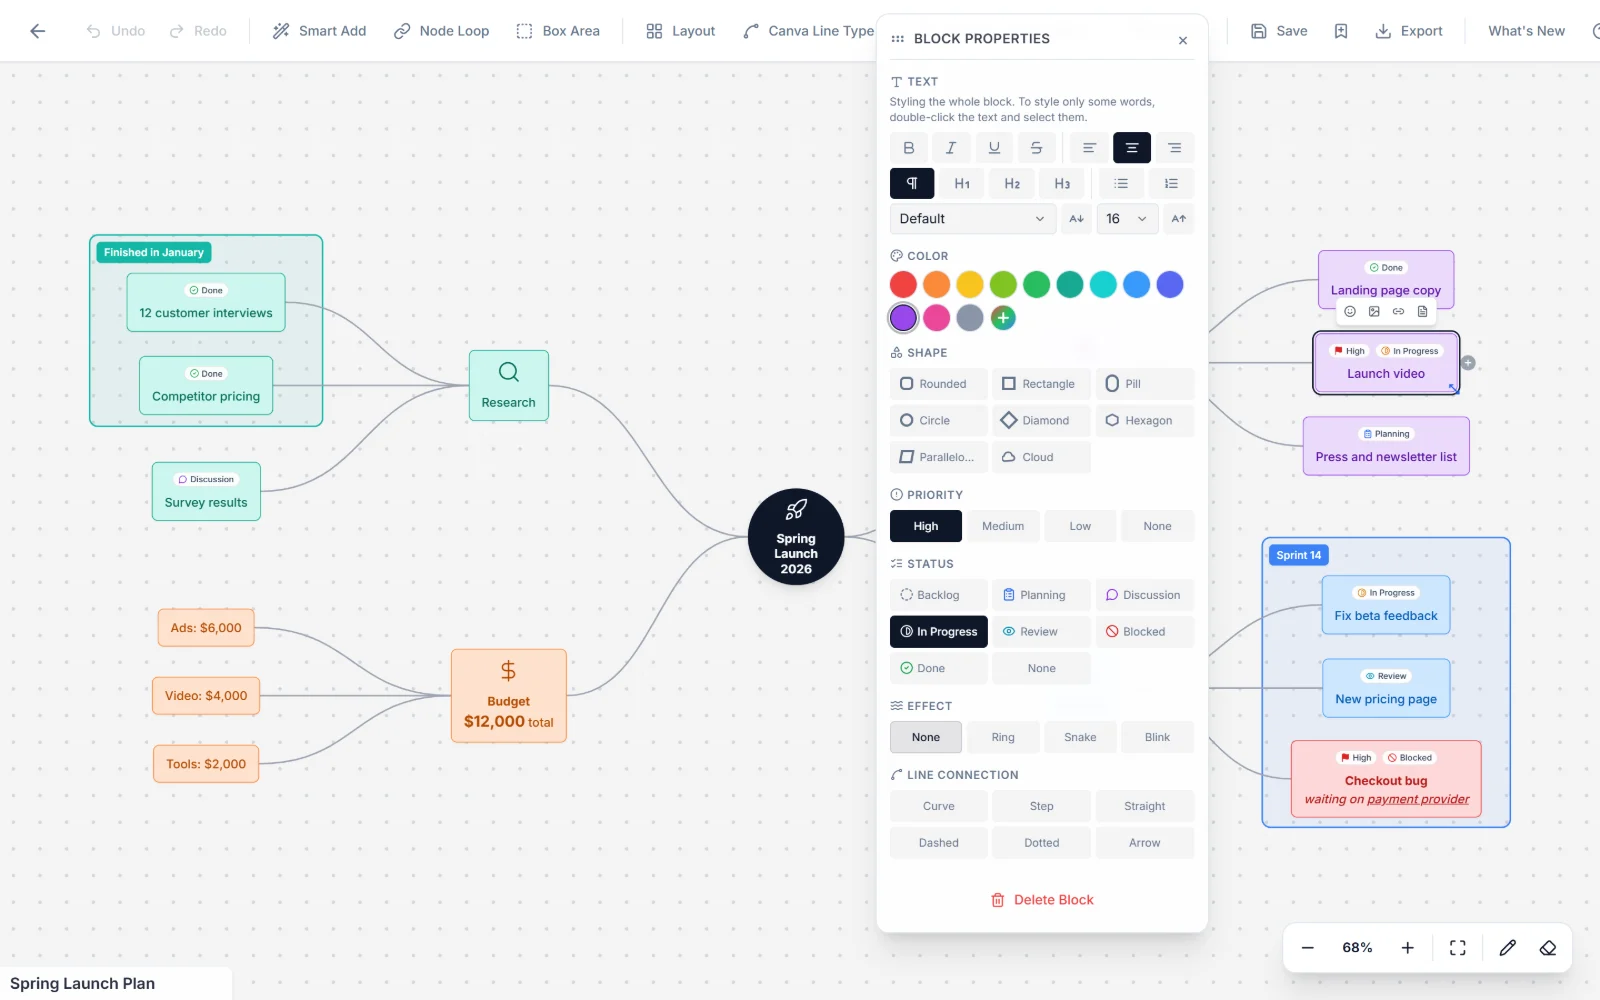Set status to Blocked

pos(1145,632)
